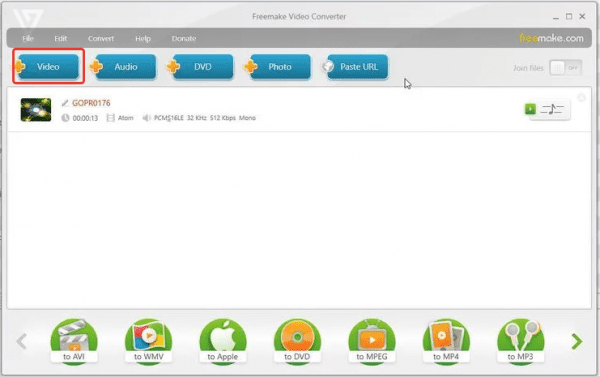This screenshot has width=600, height=377.
Task: Click the Paste URL button
Action: [355, 67]
